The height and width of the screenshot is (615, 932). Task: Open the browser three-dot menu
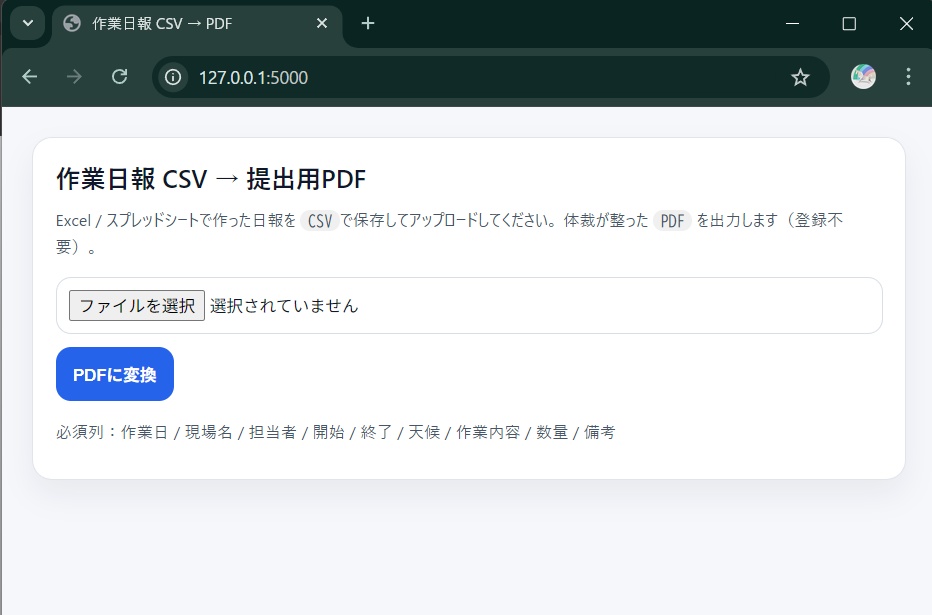907,77
